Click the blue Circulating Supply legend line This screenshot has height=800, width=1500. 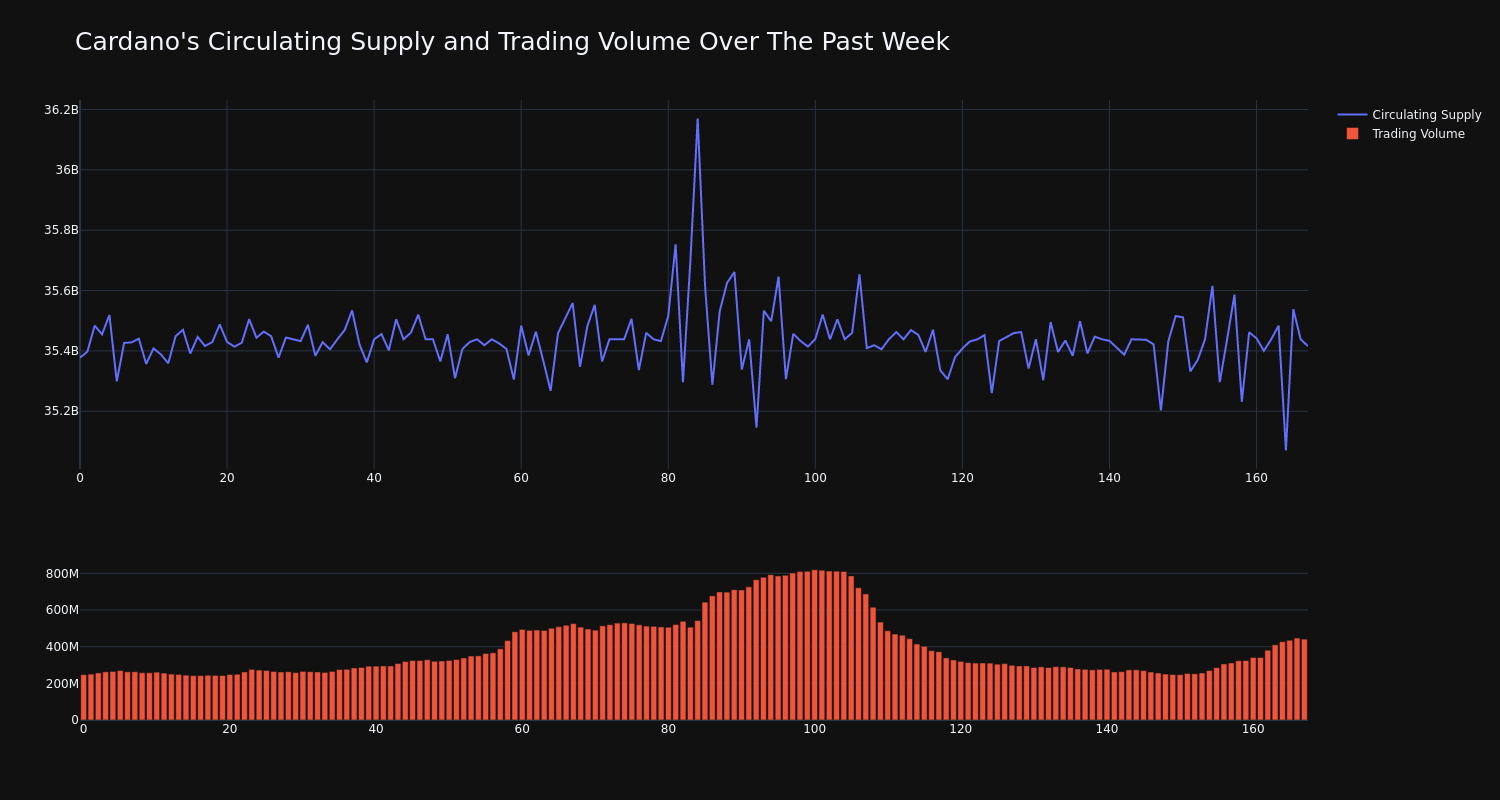point(1352,115)
